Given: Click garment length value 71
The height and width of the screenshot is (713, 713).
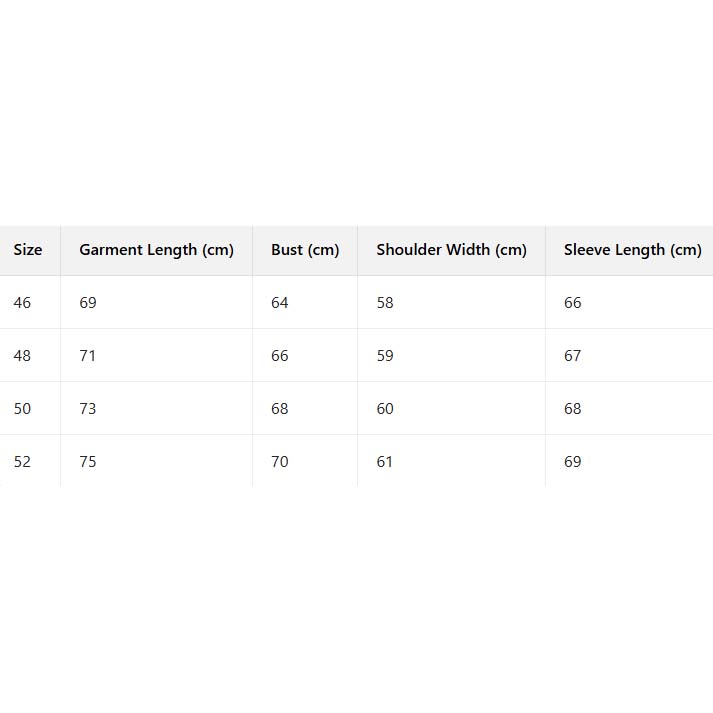Looking at the screenshot, I should pyautogui.click(x=88, y=356).
